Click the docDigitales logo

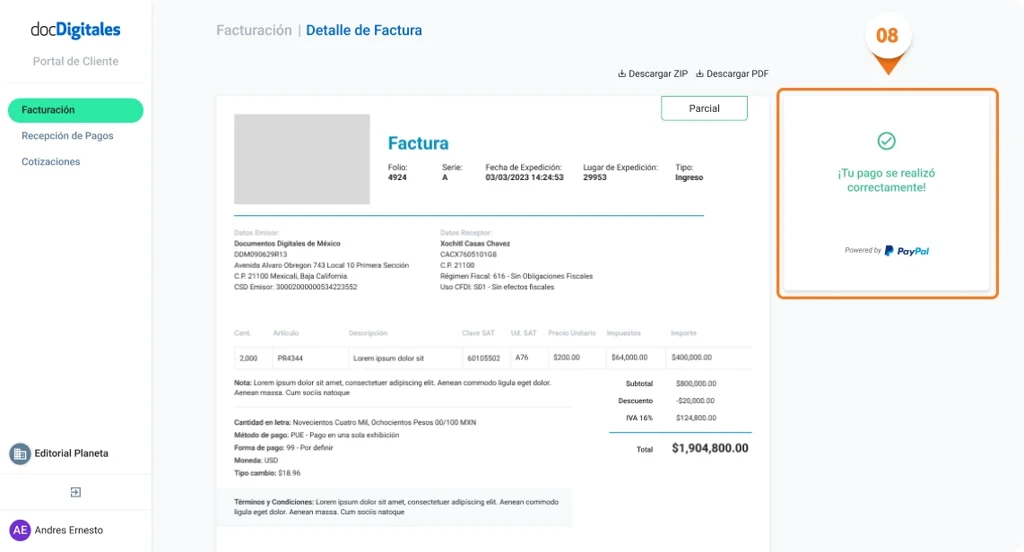(75, 29)
